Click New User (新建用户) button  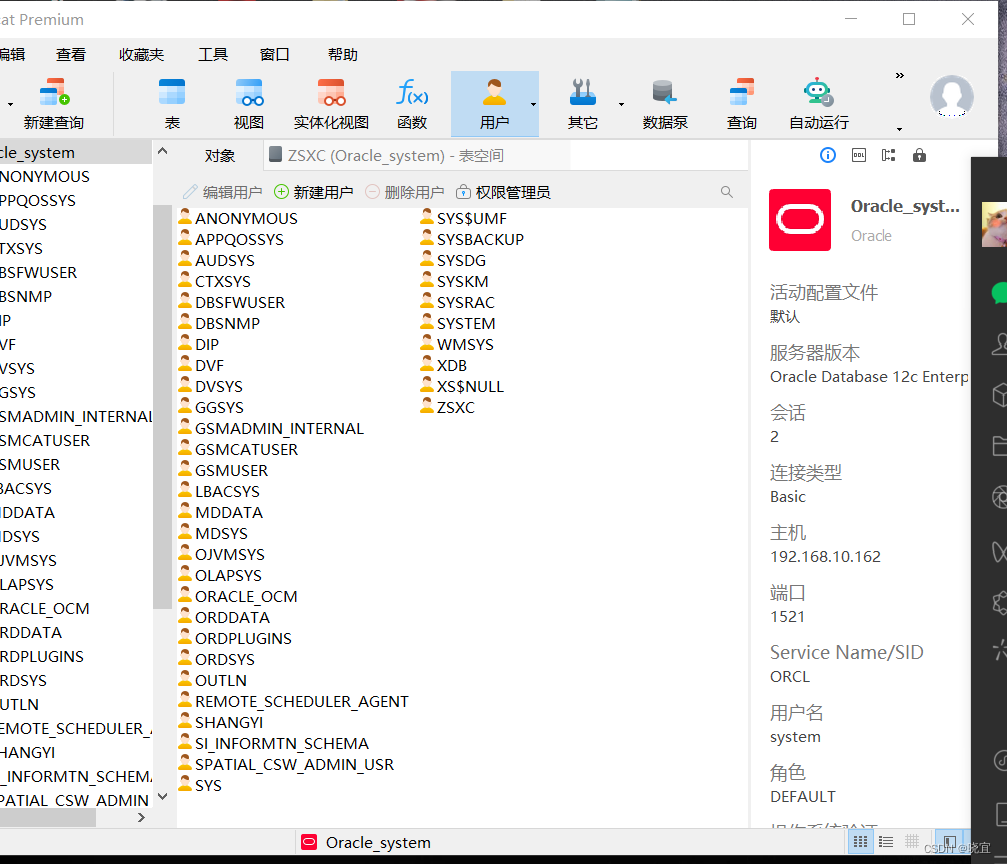(313, 192)
